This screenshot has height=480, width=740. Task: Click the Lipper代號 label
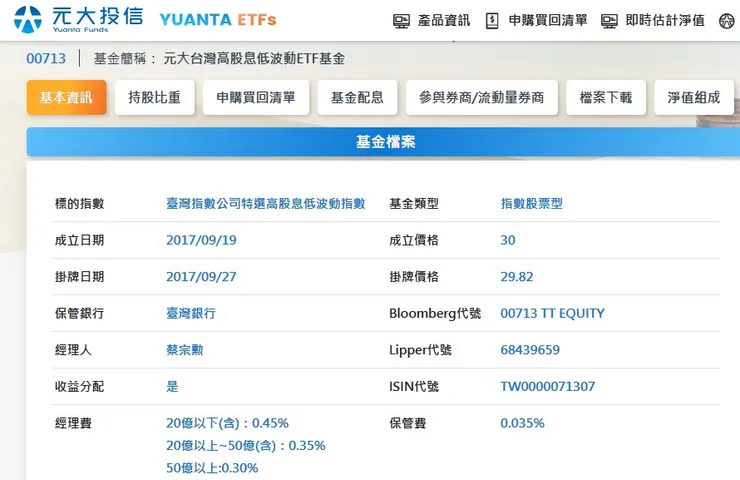420,350
